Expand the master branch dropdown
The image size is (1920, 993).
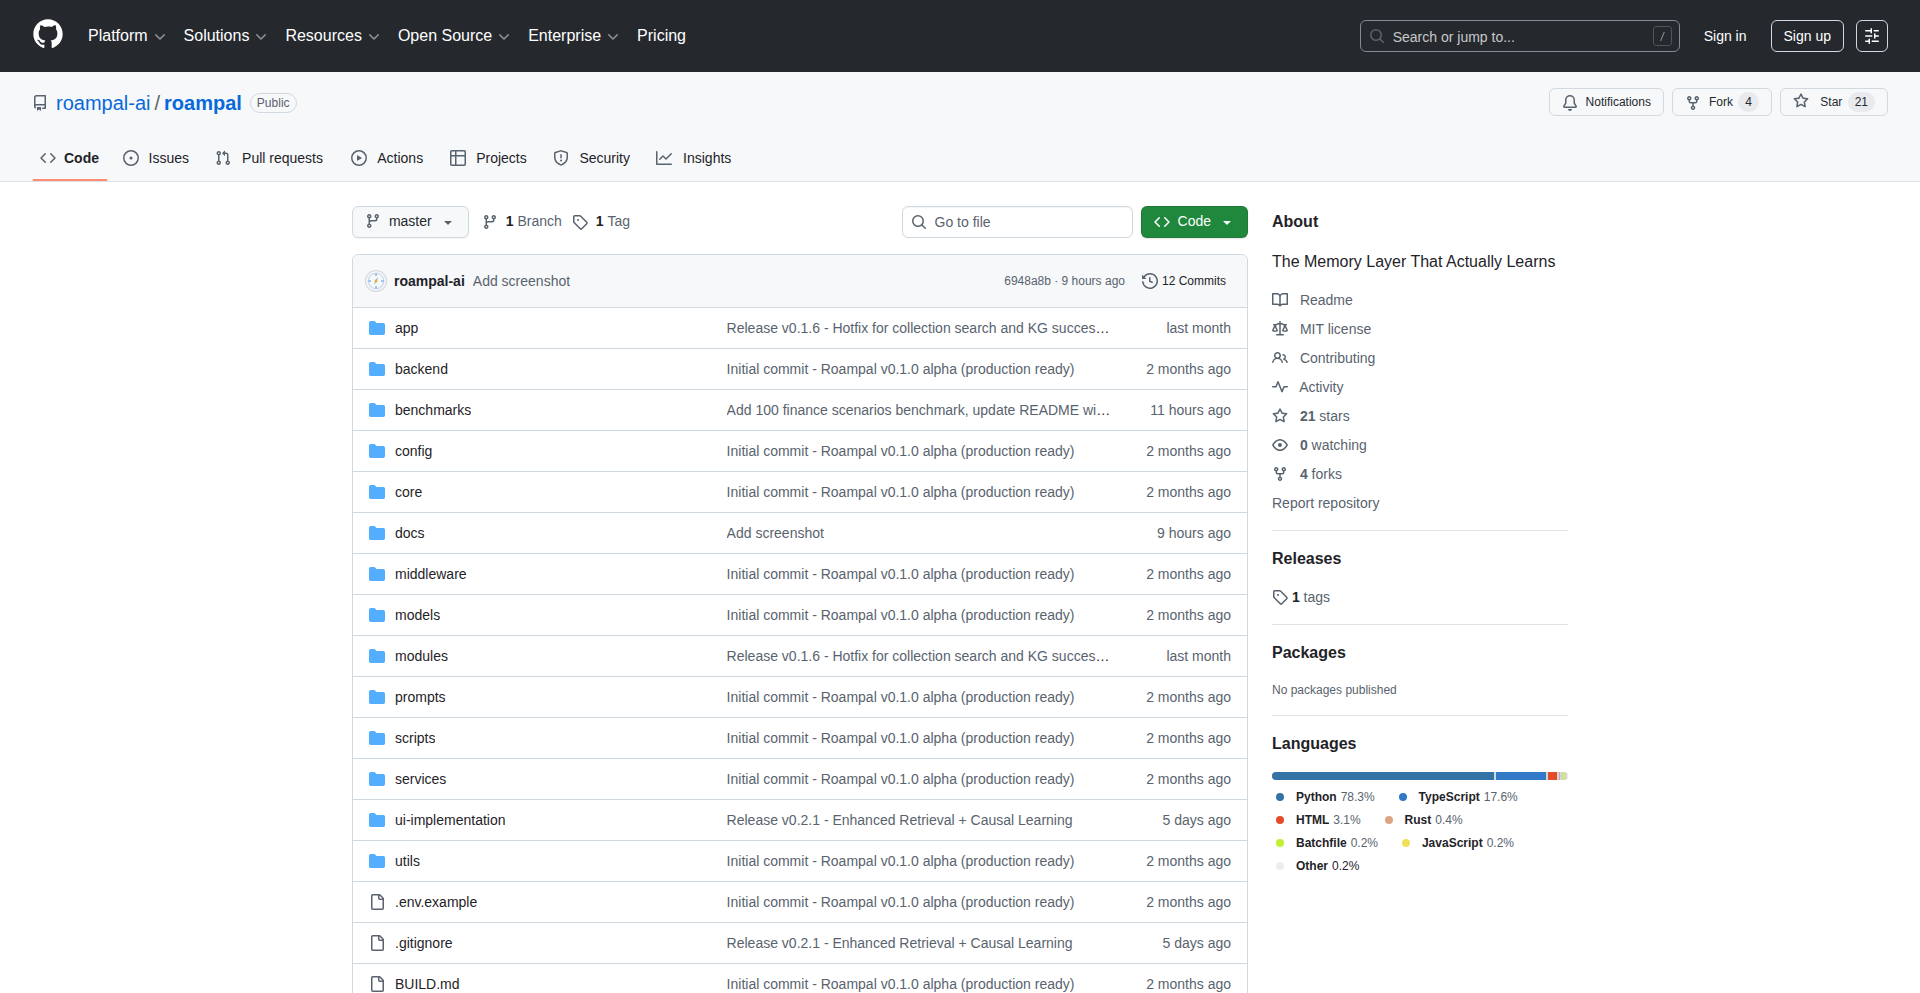[410, 222]
